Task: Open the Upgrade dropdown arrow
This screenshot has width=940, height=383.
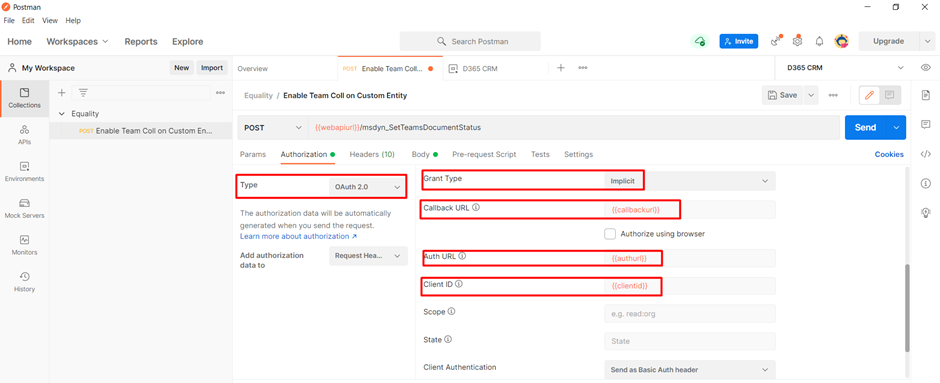Action: (x=927, y=41)
